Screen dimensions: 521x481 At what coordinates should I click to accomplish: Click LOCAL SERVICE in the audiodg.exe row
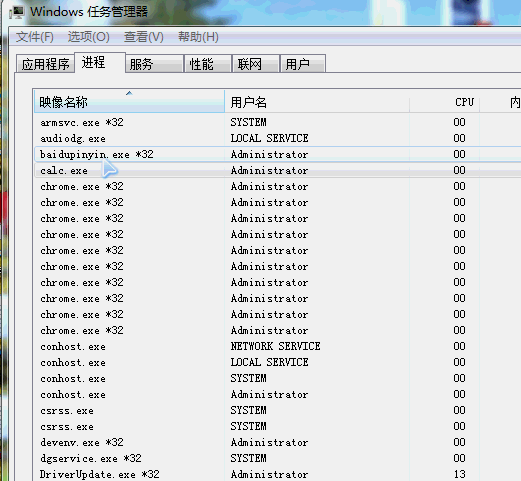269,138
